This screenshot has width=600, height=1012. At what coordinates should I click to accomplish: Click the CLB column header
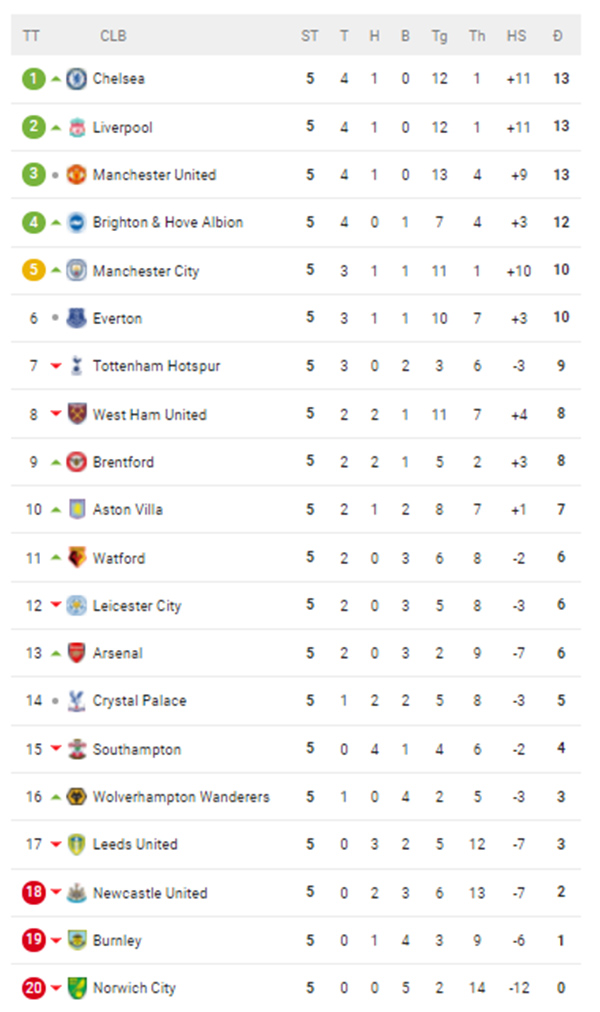pyautogui.click(x=113, y=36)
